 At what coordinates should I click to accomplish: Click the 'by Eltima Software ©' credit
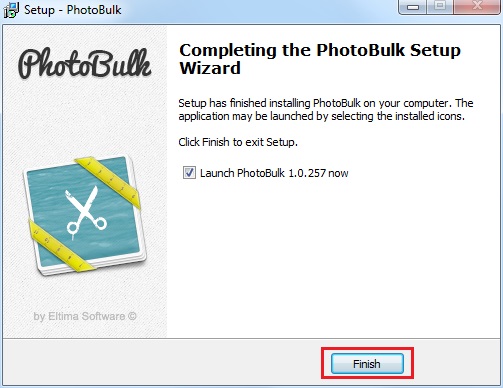click(85, 316)
